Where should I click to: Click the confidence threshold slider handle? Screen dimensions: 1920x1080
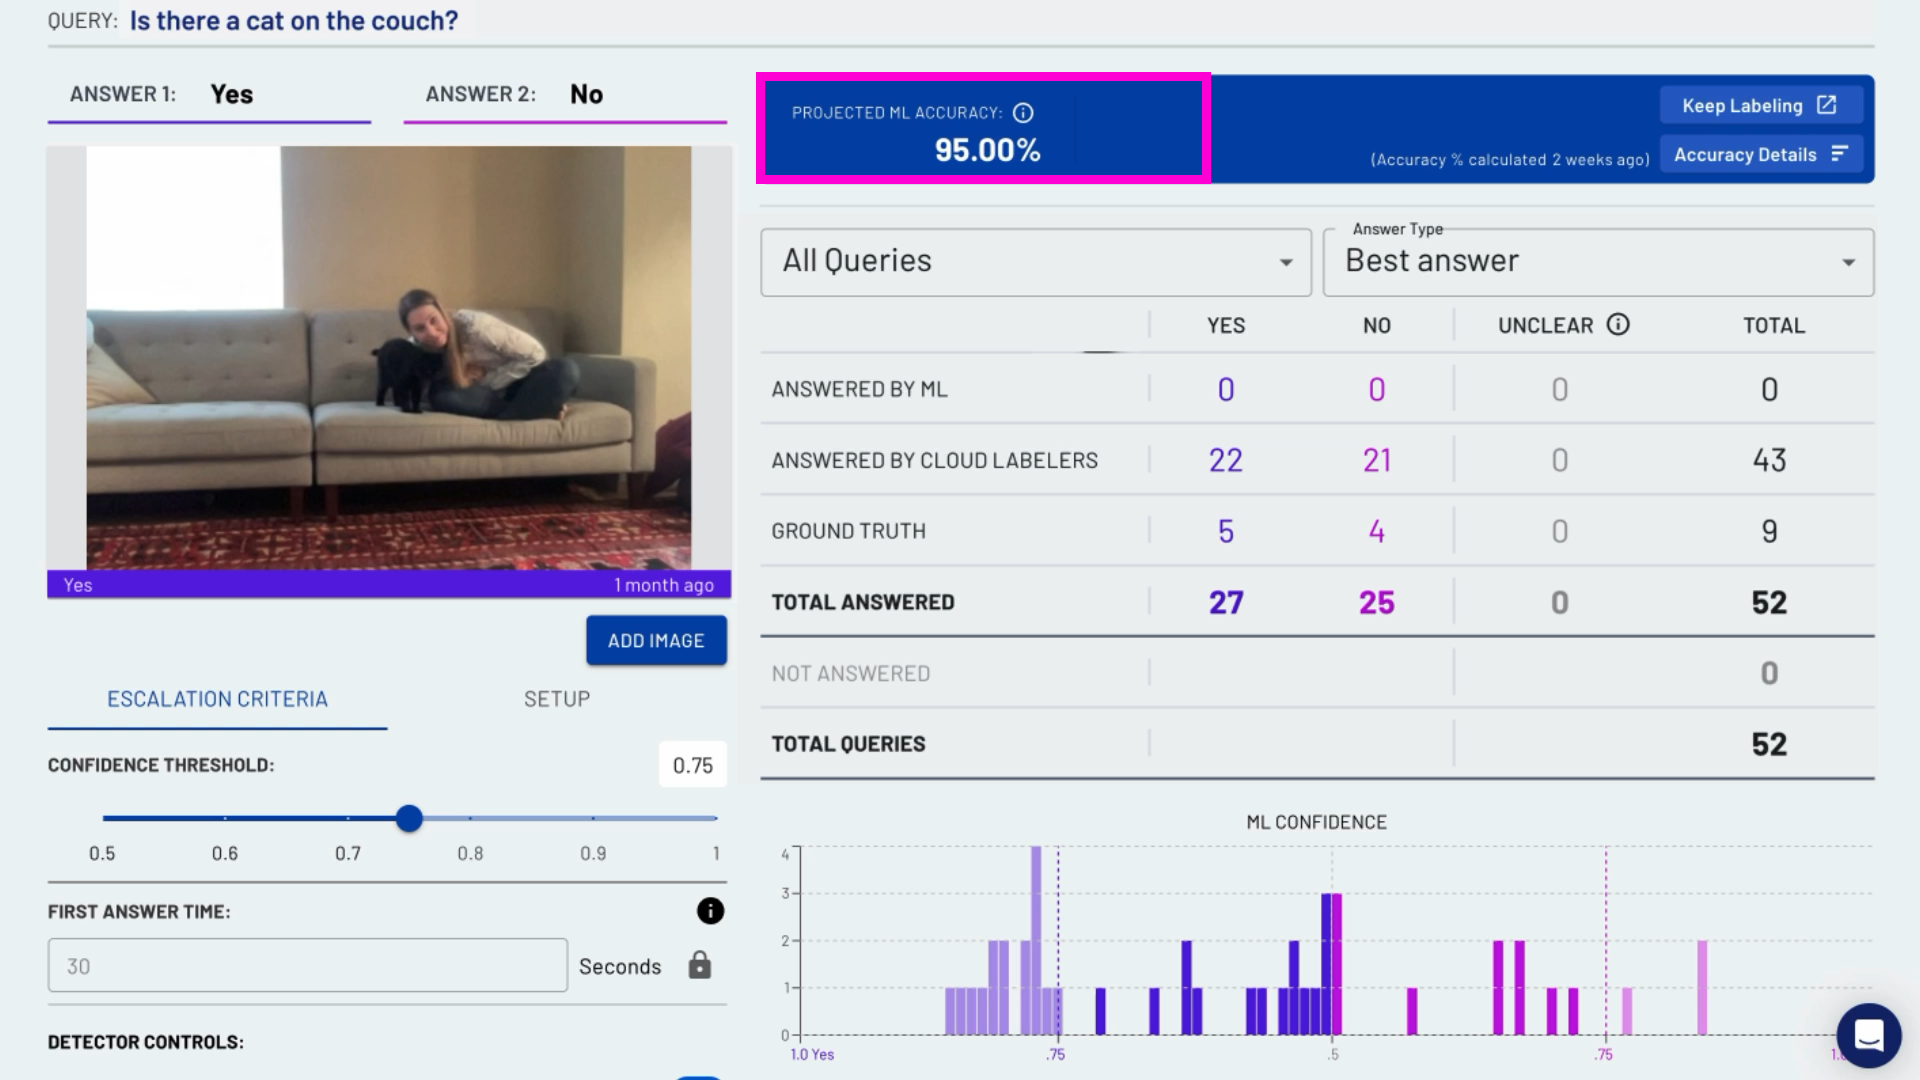coord(409,818)
